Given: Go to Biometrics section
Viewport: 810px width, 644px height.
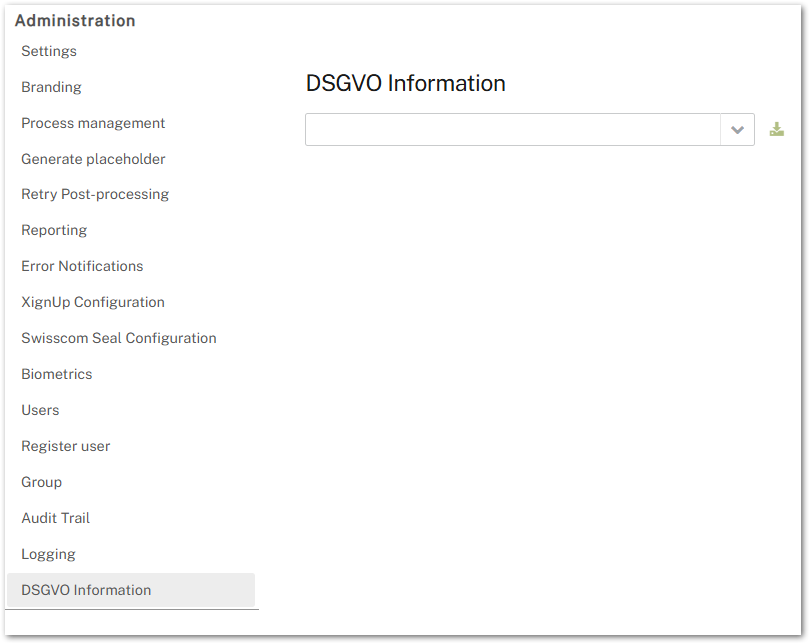Looking at the screenshot, I should click(56, 374).
